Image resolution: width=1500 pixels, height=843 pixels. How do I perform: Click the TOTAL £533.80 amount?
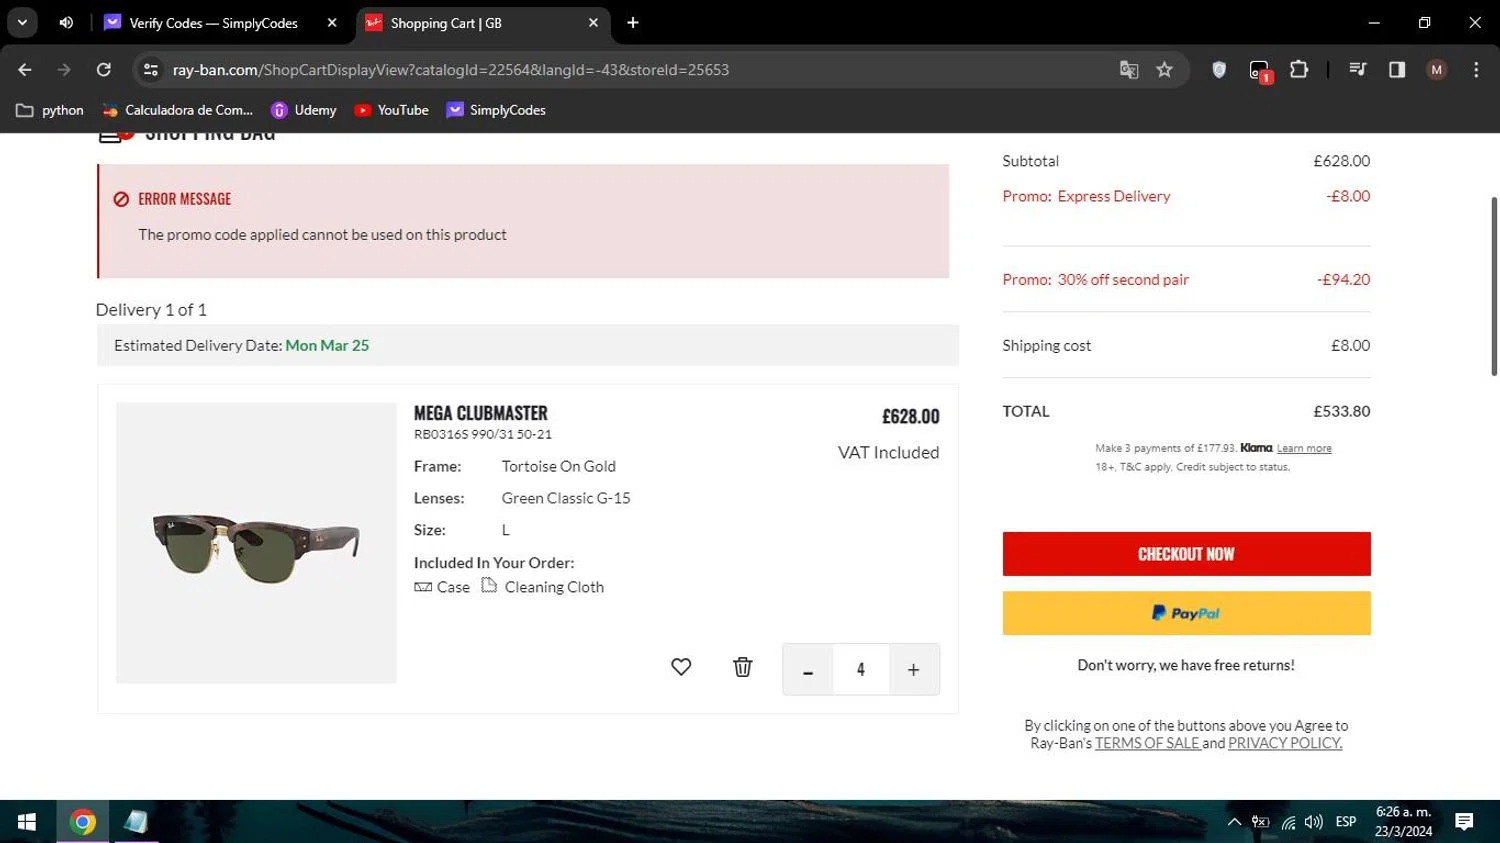coord(1341,411)
